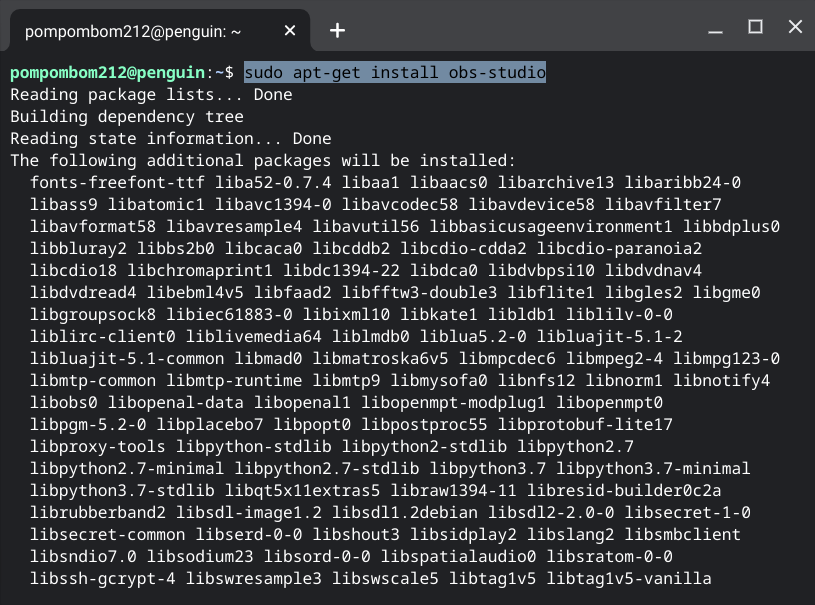The image size is (815, 605).
Task: Click the package name libprotobuf-lite17
Action: (x=585, y=425)
